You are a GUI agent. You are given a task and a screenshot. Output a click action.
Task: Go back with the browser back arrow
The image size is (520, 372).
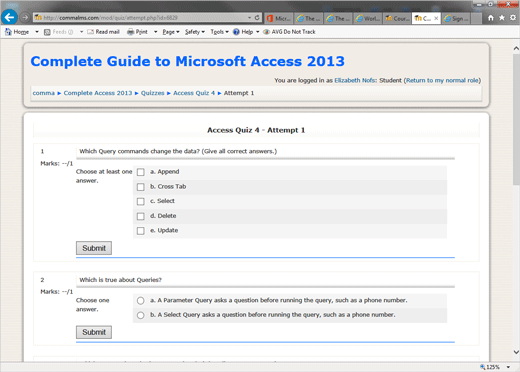pyautogui.click(x=9, y=17)
